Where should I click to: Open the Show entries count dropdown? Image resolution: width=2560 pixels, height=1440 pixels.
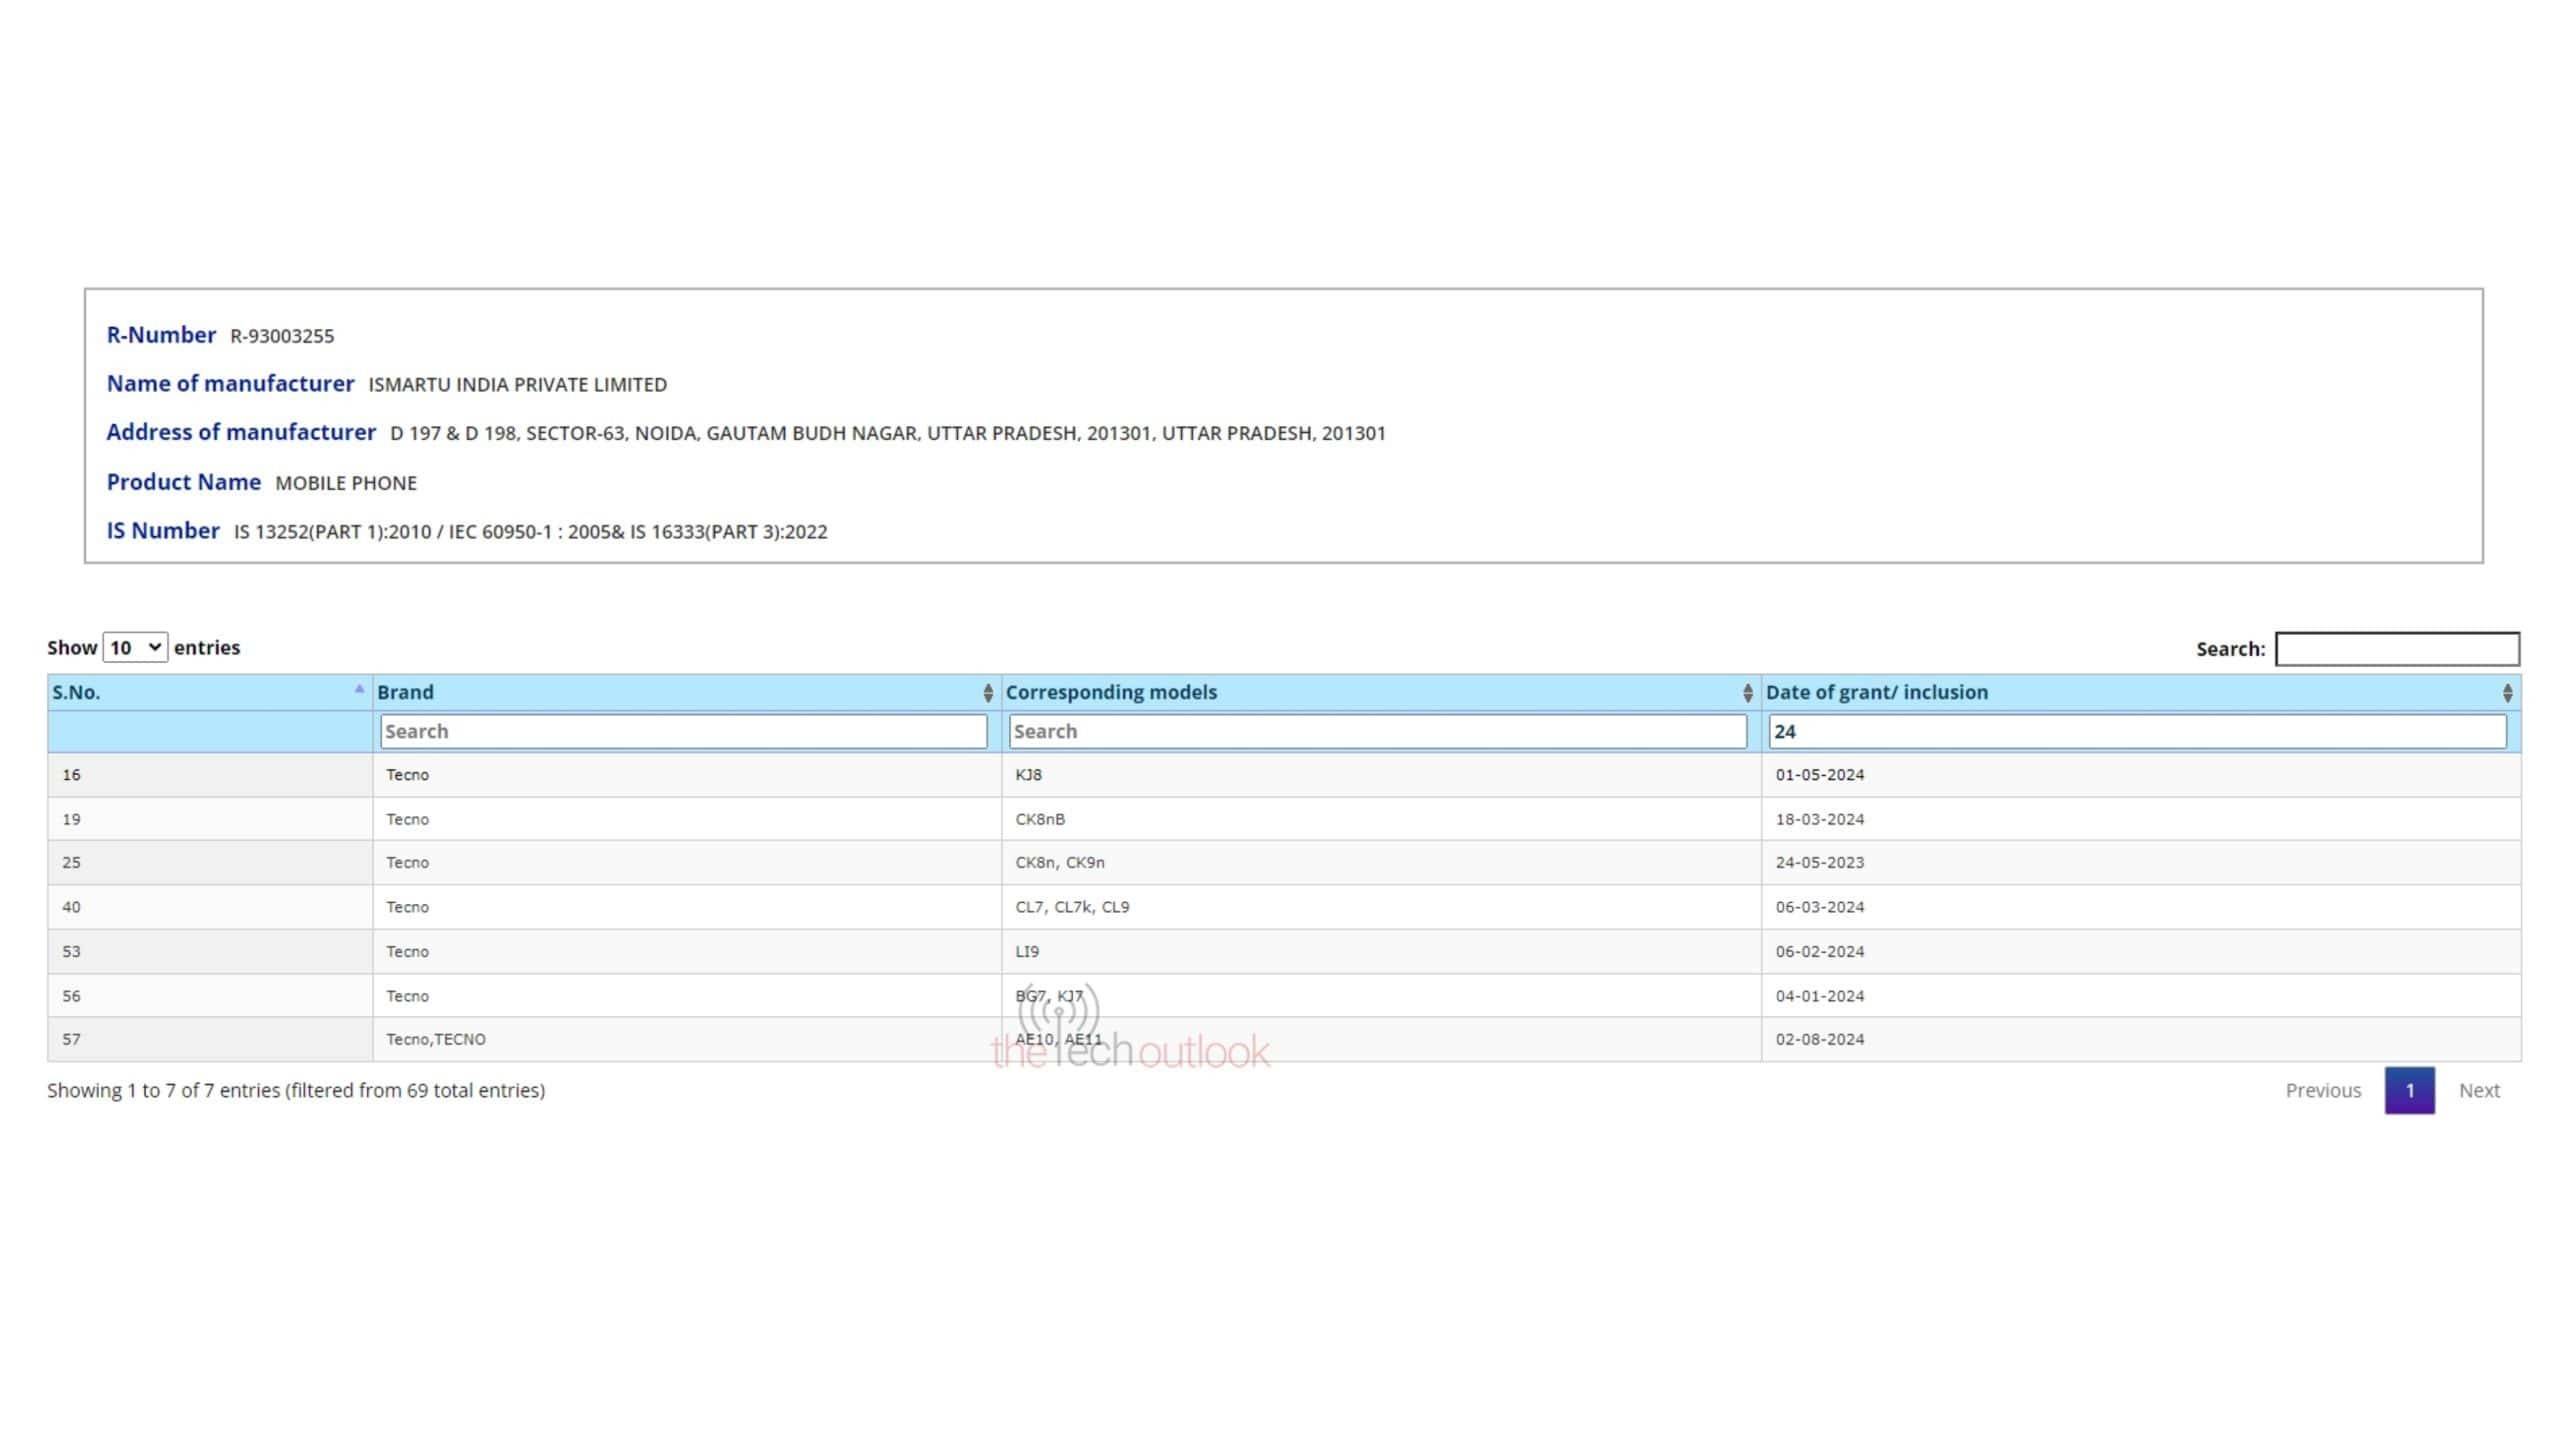click(135, 648)
